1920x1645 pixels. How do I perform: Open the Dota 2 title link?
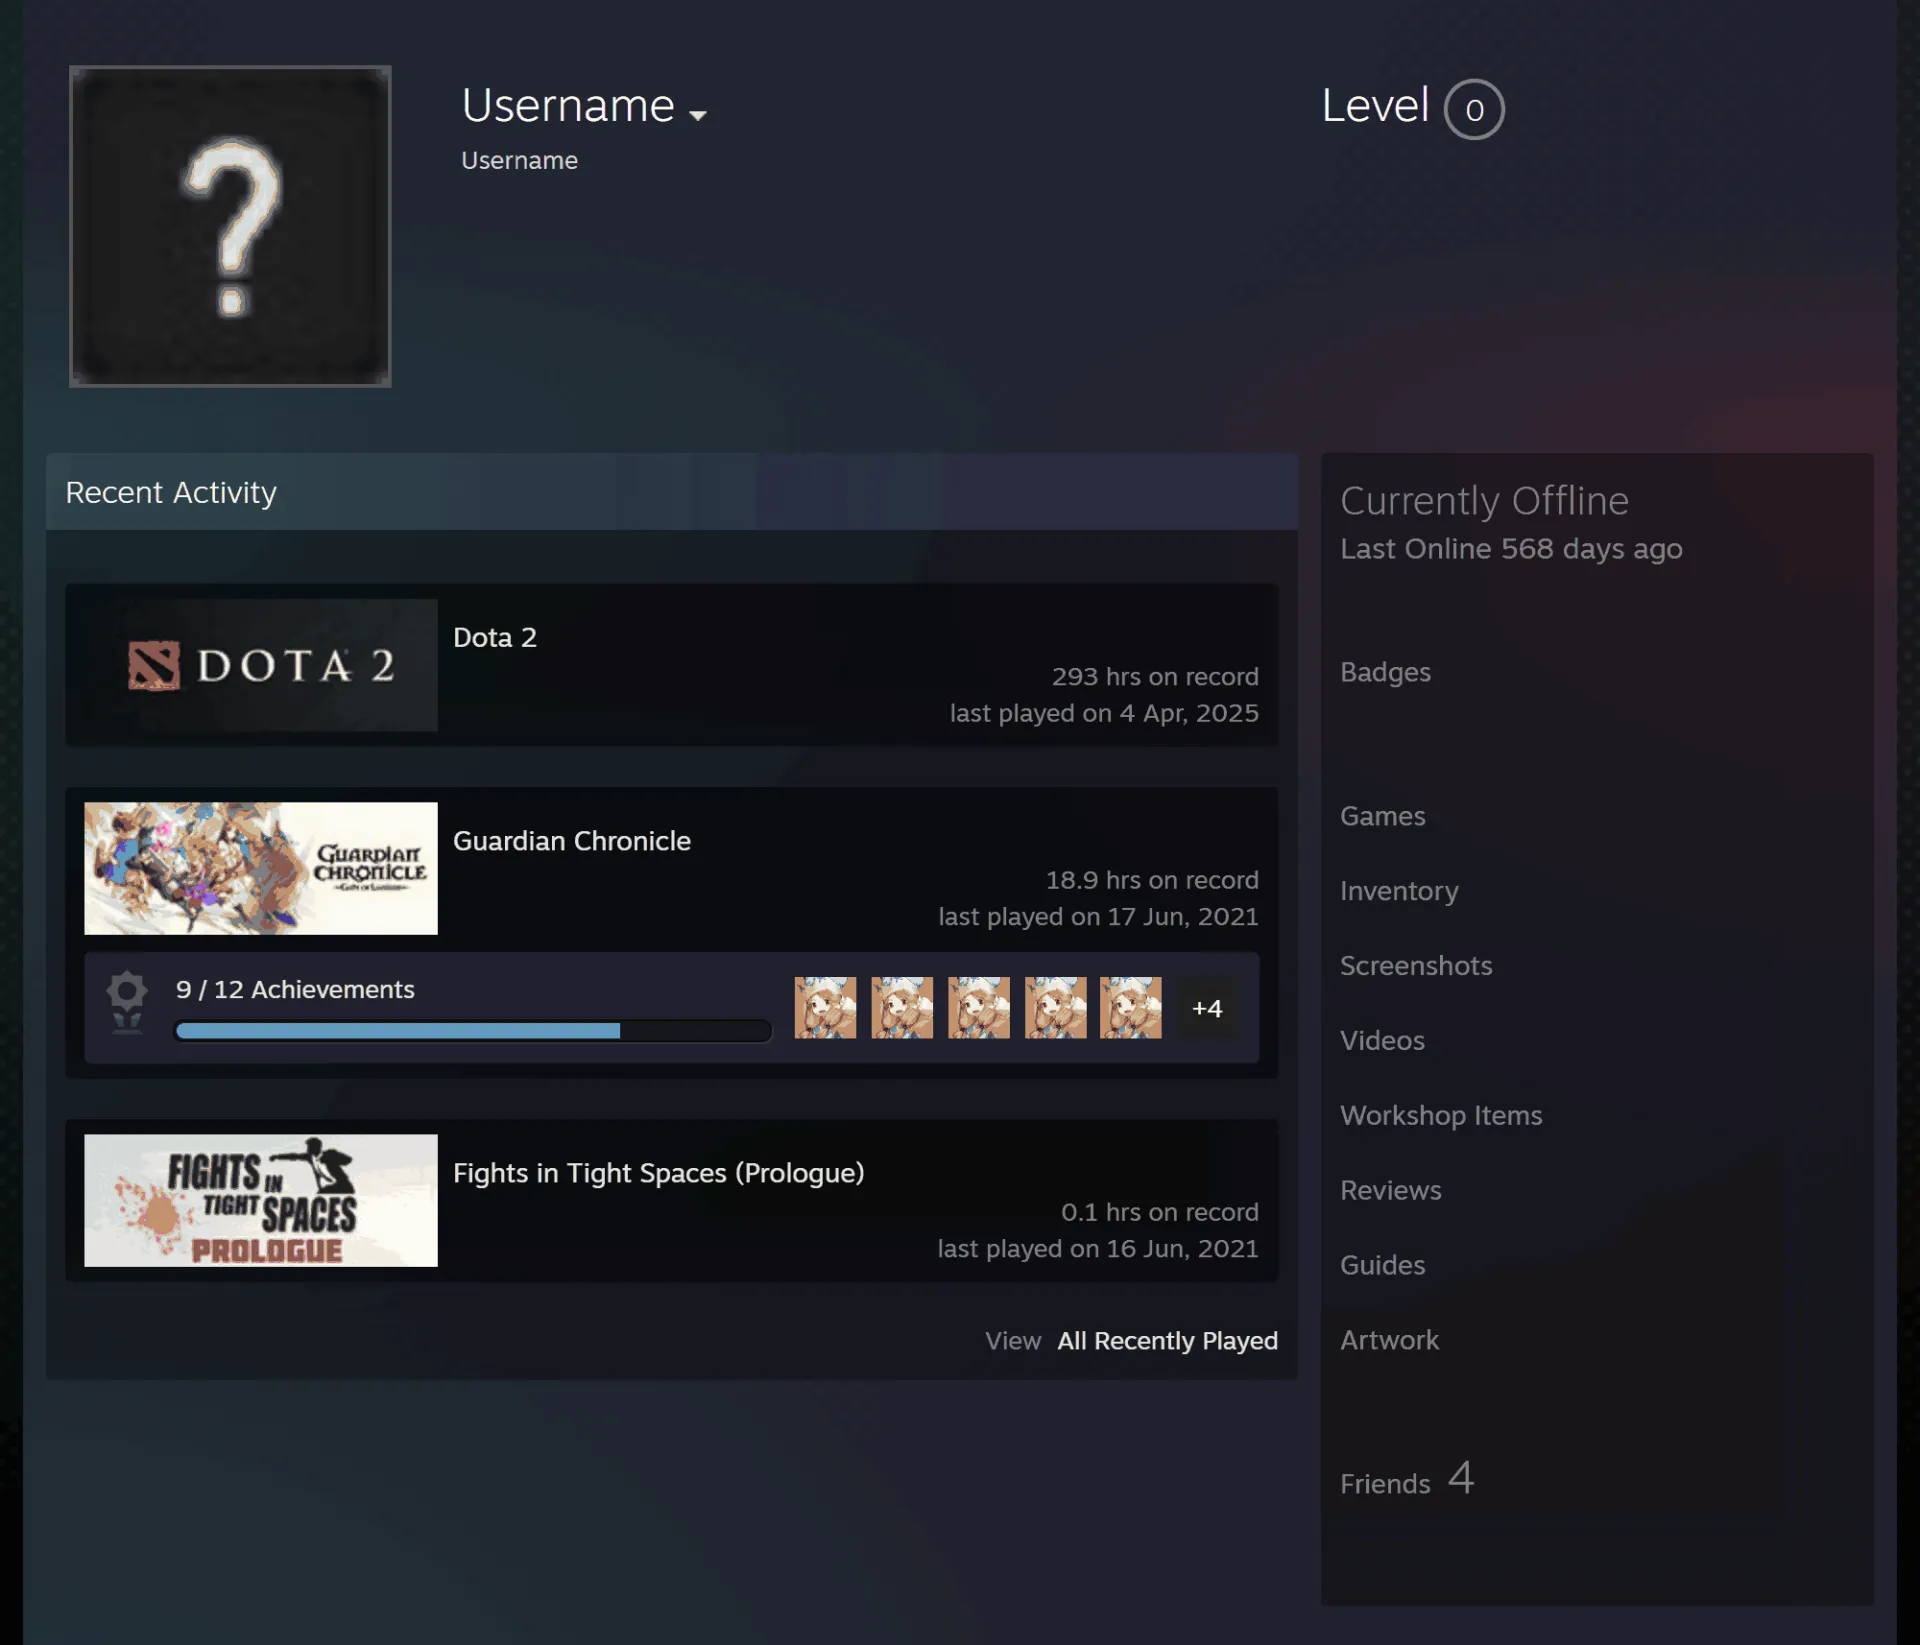point(495,637)
